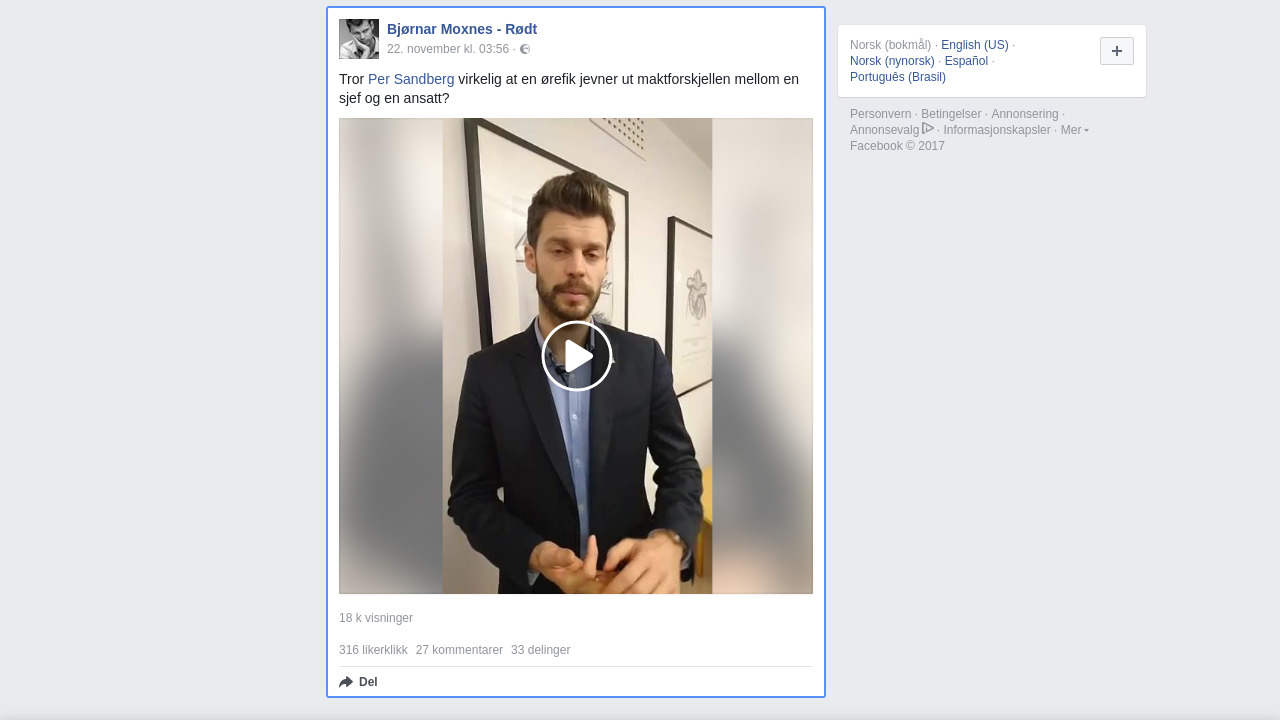Open the post timestamp 22. november kl. 03:56
1280x720 pixels.
tap(448, 49)
